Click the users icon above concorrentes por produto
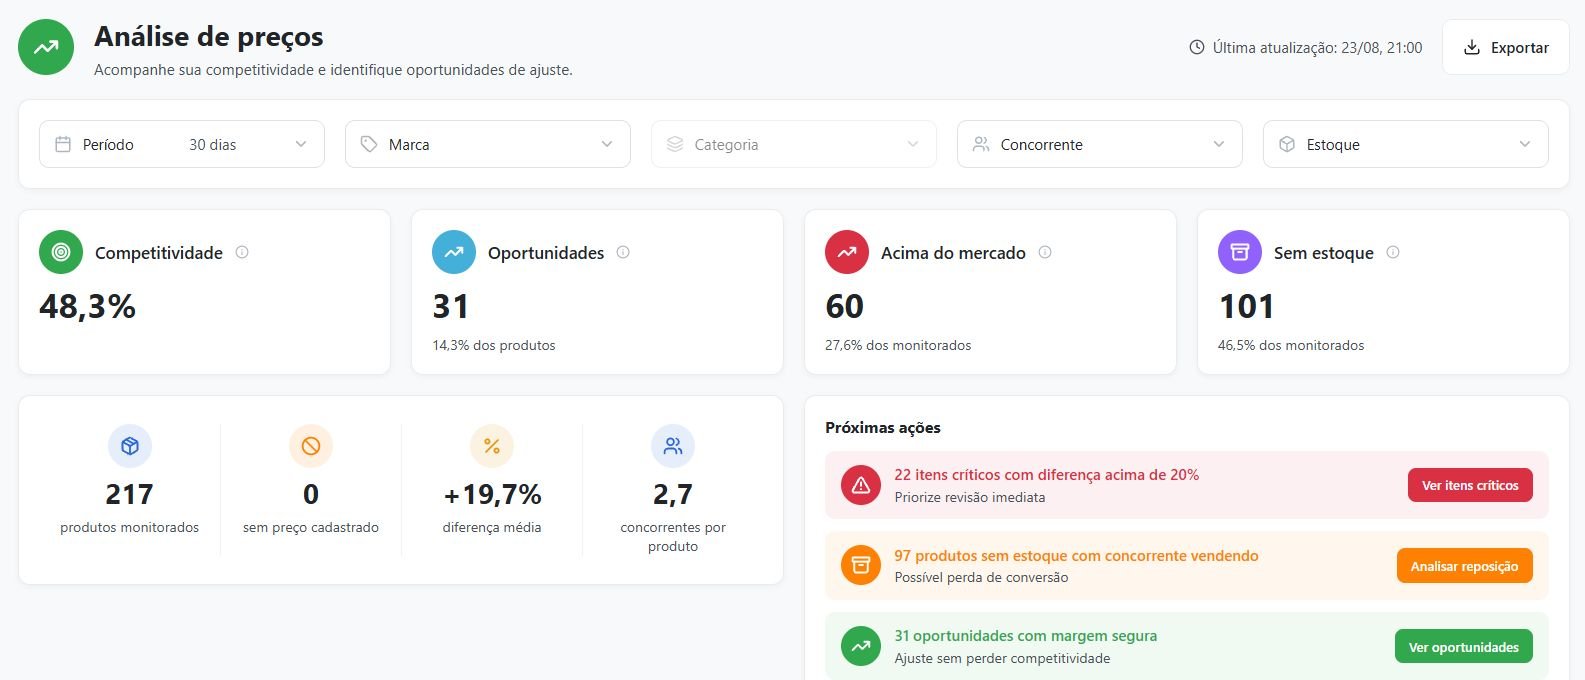The image size is (1585, 680). pyautogui.click(x=673, y=446)
